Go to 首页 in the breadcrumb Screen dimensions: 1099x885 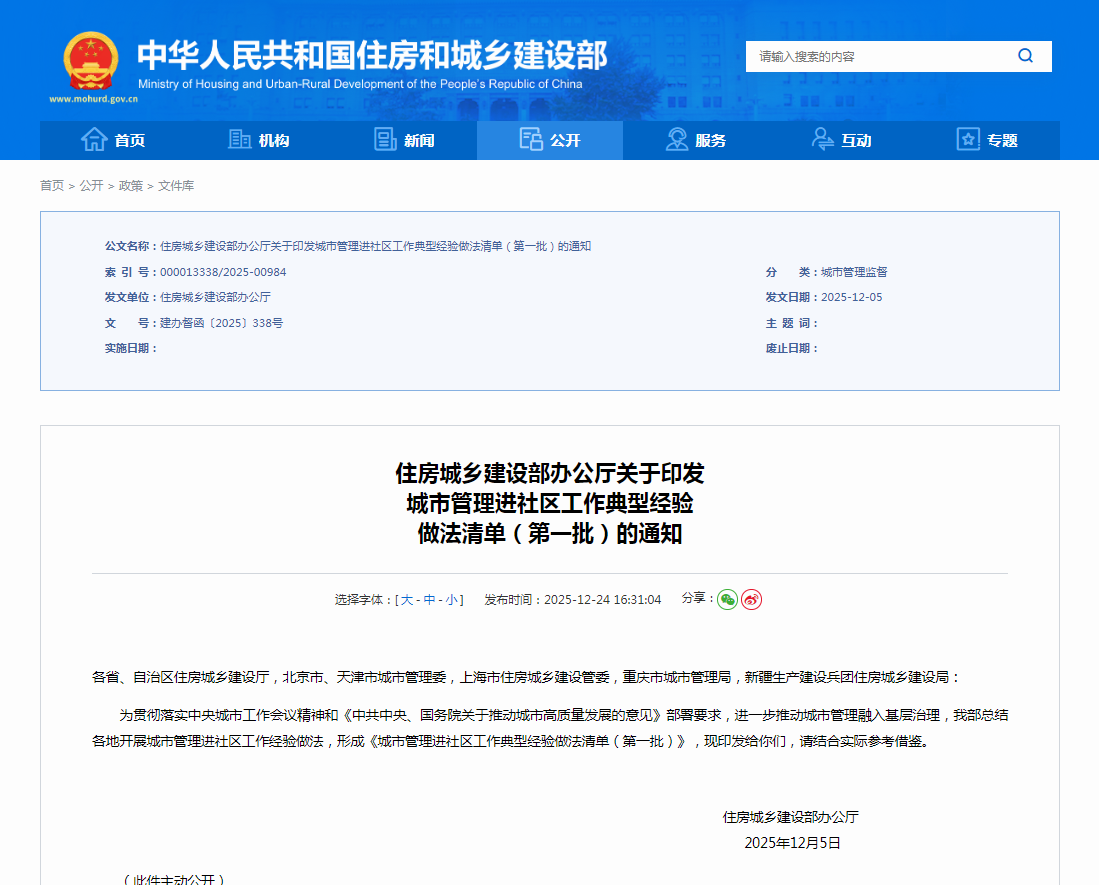(52, 186)
